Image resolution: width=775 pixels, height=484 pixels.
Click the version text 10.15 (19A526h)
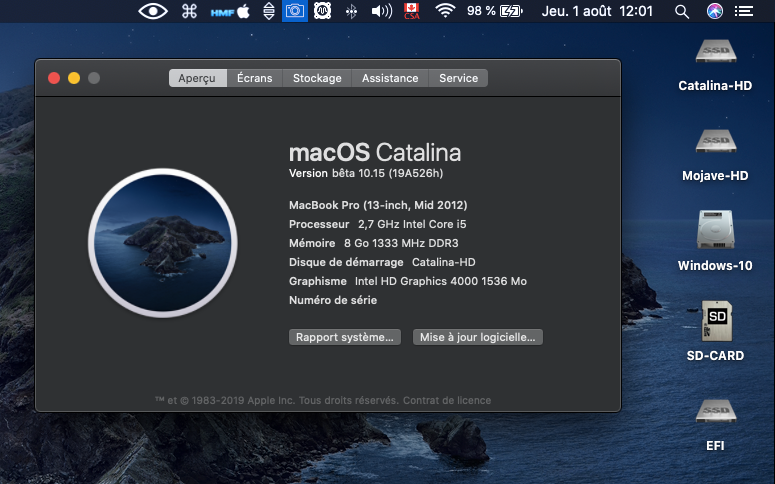click(401, 174)
